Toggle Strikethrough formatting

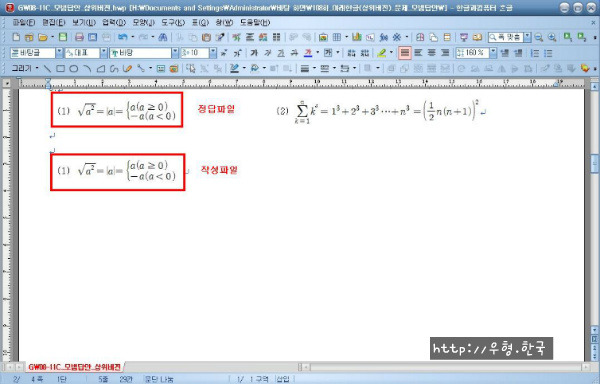[294, 53]
